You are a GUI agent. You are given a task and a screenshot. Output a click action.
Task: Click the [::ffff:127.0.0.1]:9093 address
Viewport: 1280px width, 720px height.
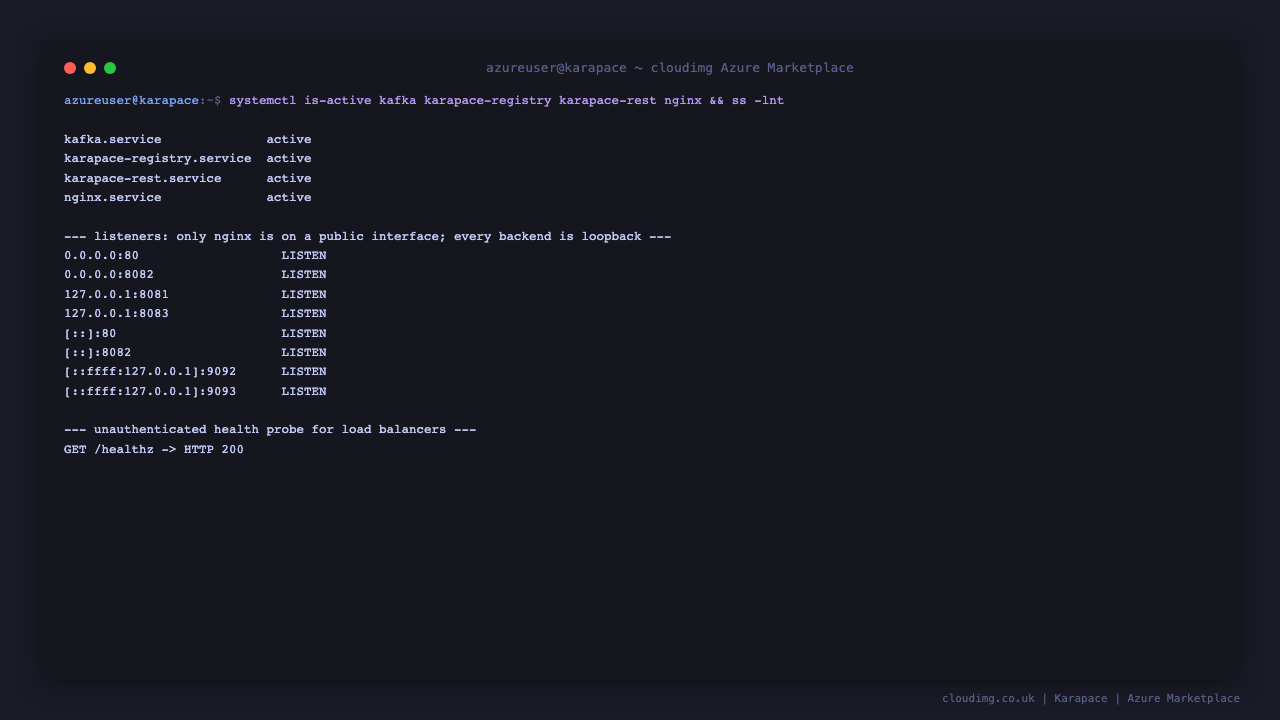click(x=150, y=392)
